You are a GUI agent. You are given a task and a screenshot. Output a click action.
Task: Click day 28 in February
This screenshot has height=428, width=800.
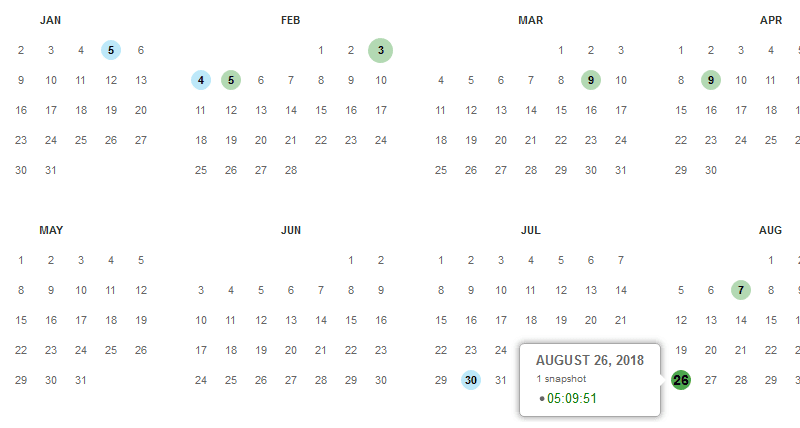[x=291, y=170]
